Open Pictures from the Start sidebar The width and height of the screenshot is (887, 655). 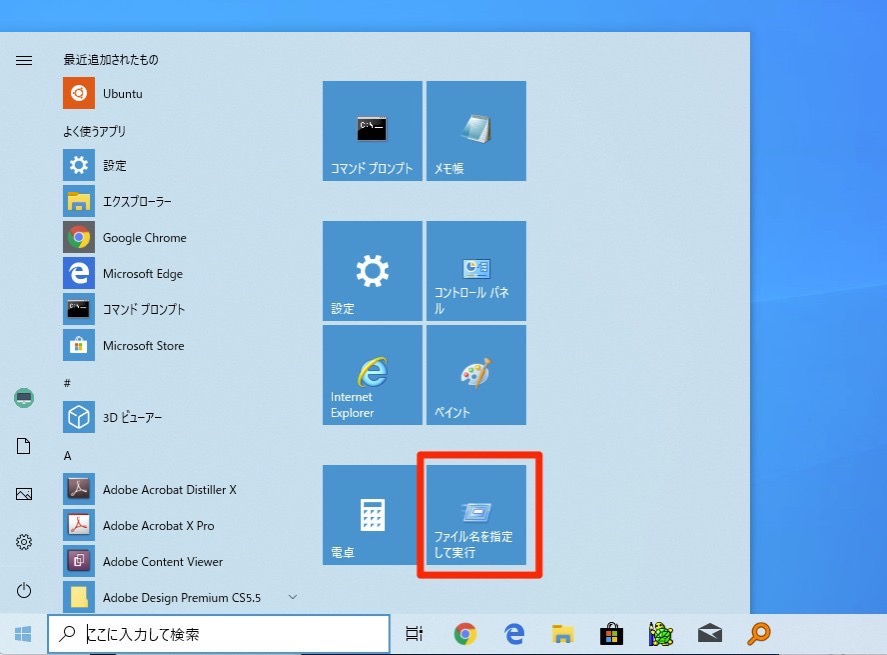[24, 494]
